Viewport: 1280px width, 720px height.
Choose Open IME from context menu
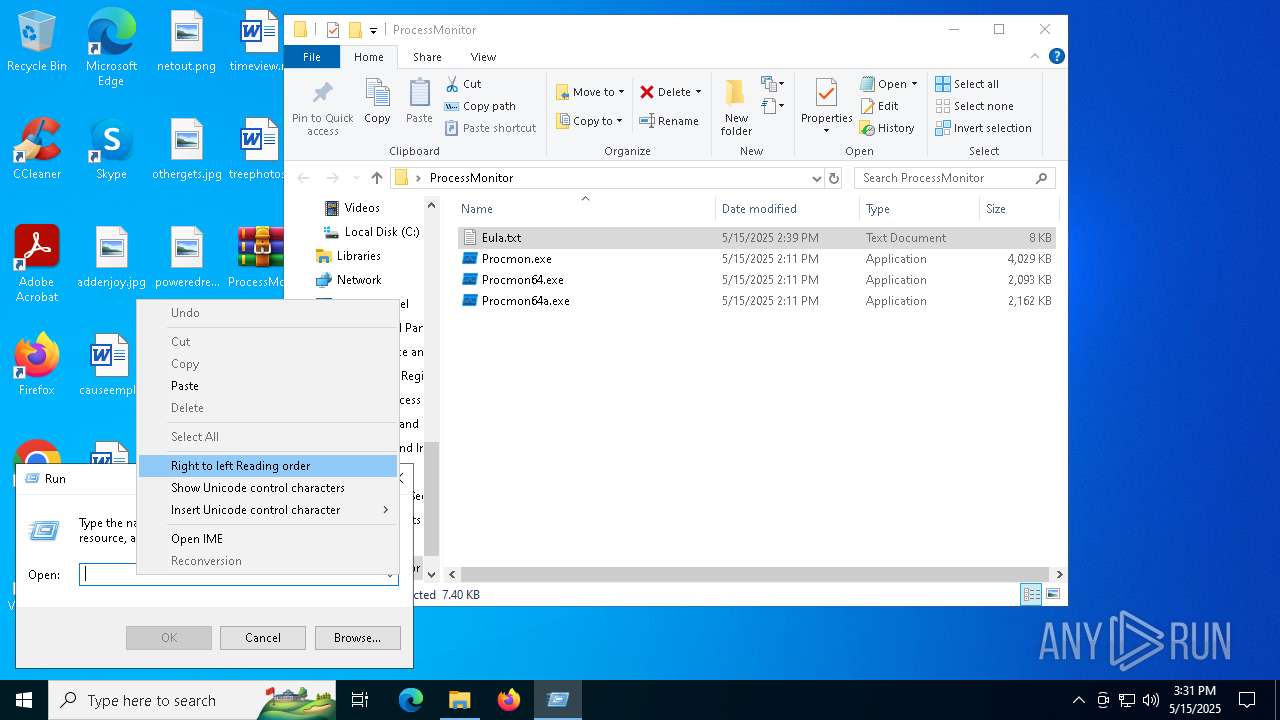267,539
